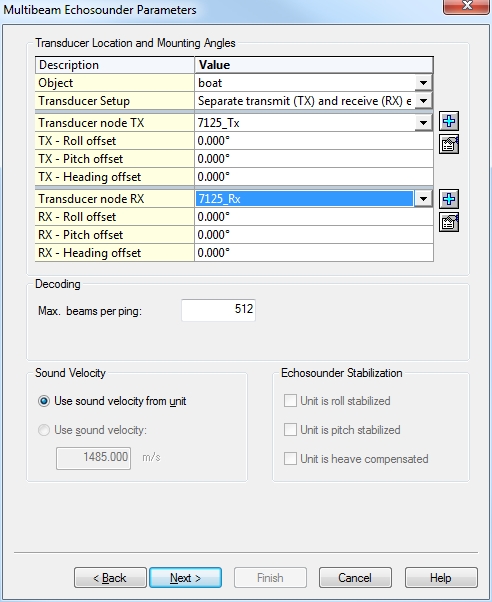Image resolution: width=492 pixels, height=602 pixels.
Task: Open the Transducer Setup dropdown
Action: pyautogui.click(x=423, y=101)
